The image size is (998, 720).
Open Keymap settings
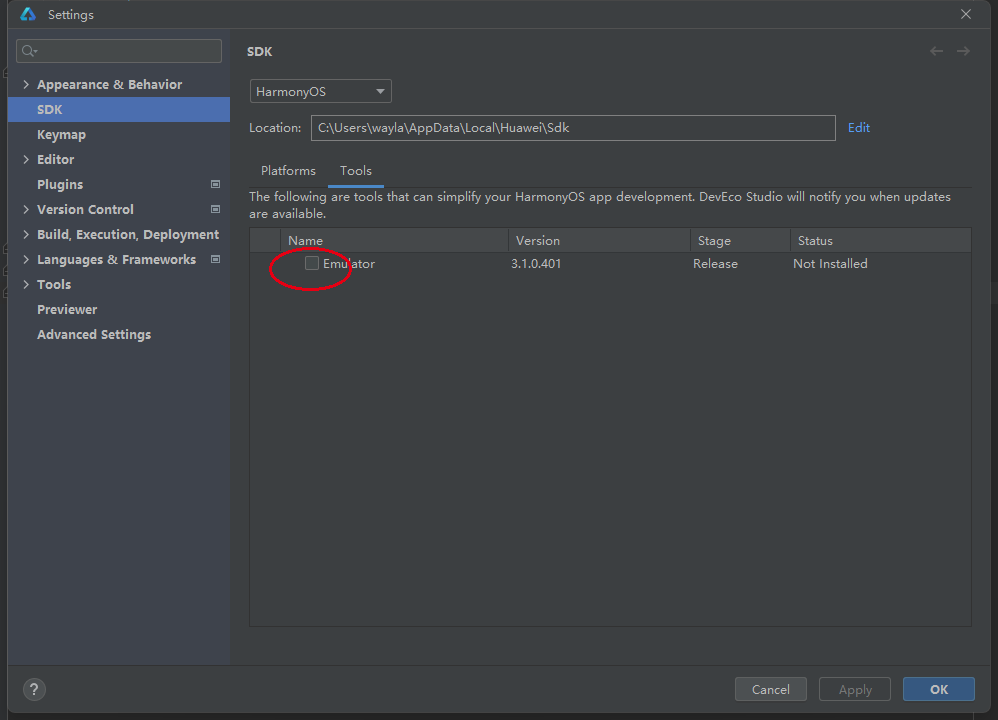(61, 134)
